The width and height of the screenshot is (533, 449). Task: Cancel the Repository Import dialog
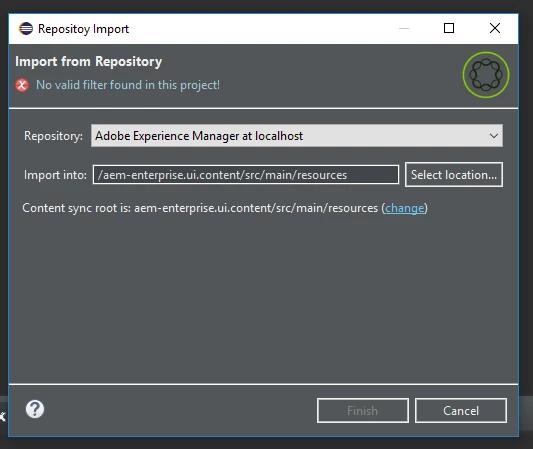(461, 411)
